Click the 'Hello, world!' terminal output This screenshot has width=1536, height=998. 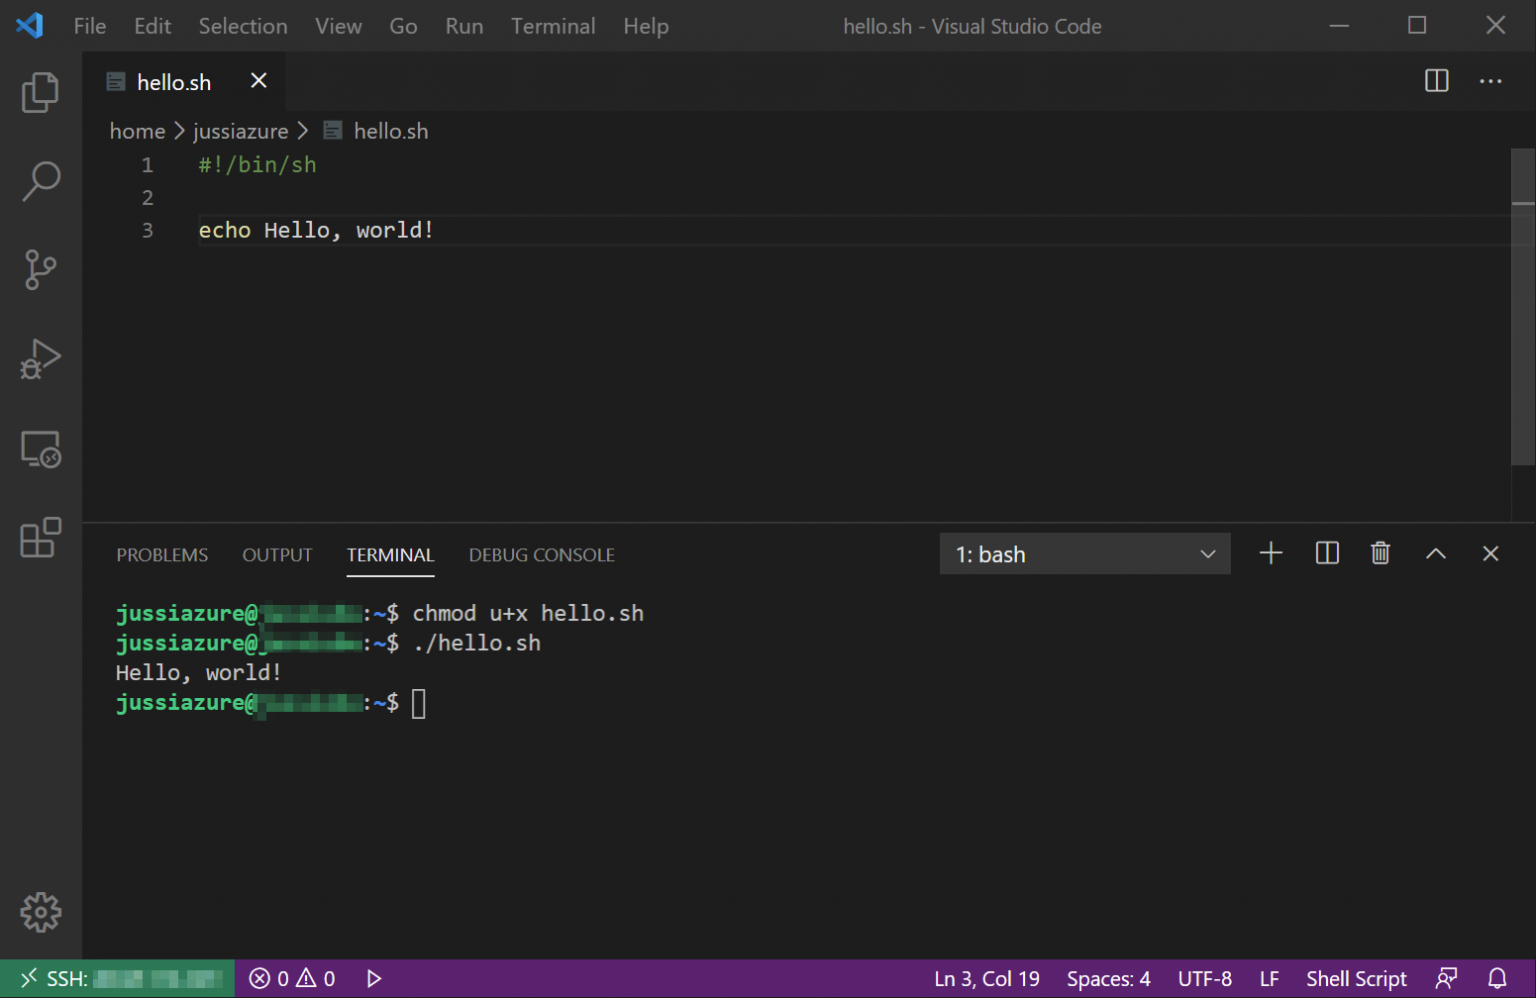pyautogui.click(x=198, y=673)
